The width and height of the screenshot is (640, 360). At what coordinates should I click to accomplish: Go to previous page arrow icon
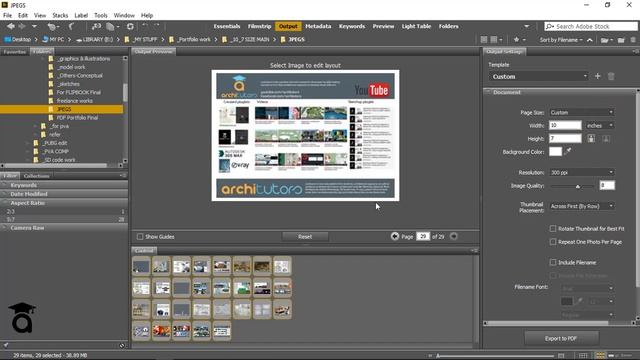[394, 236]
